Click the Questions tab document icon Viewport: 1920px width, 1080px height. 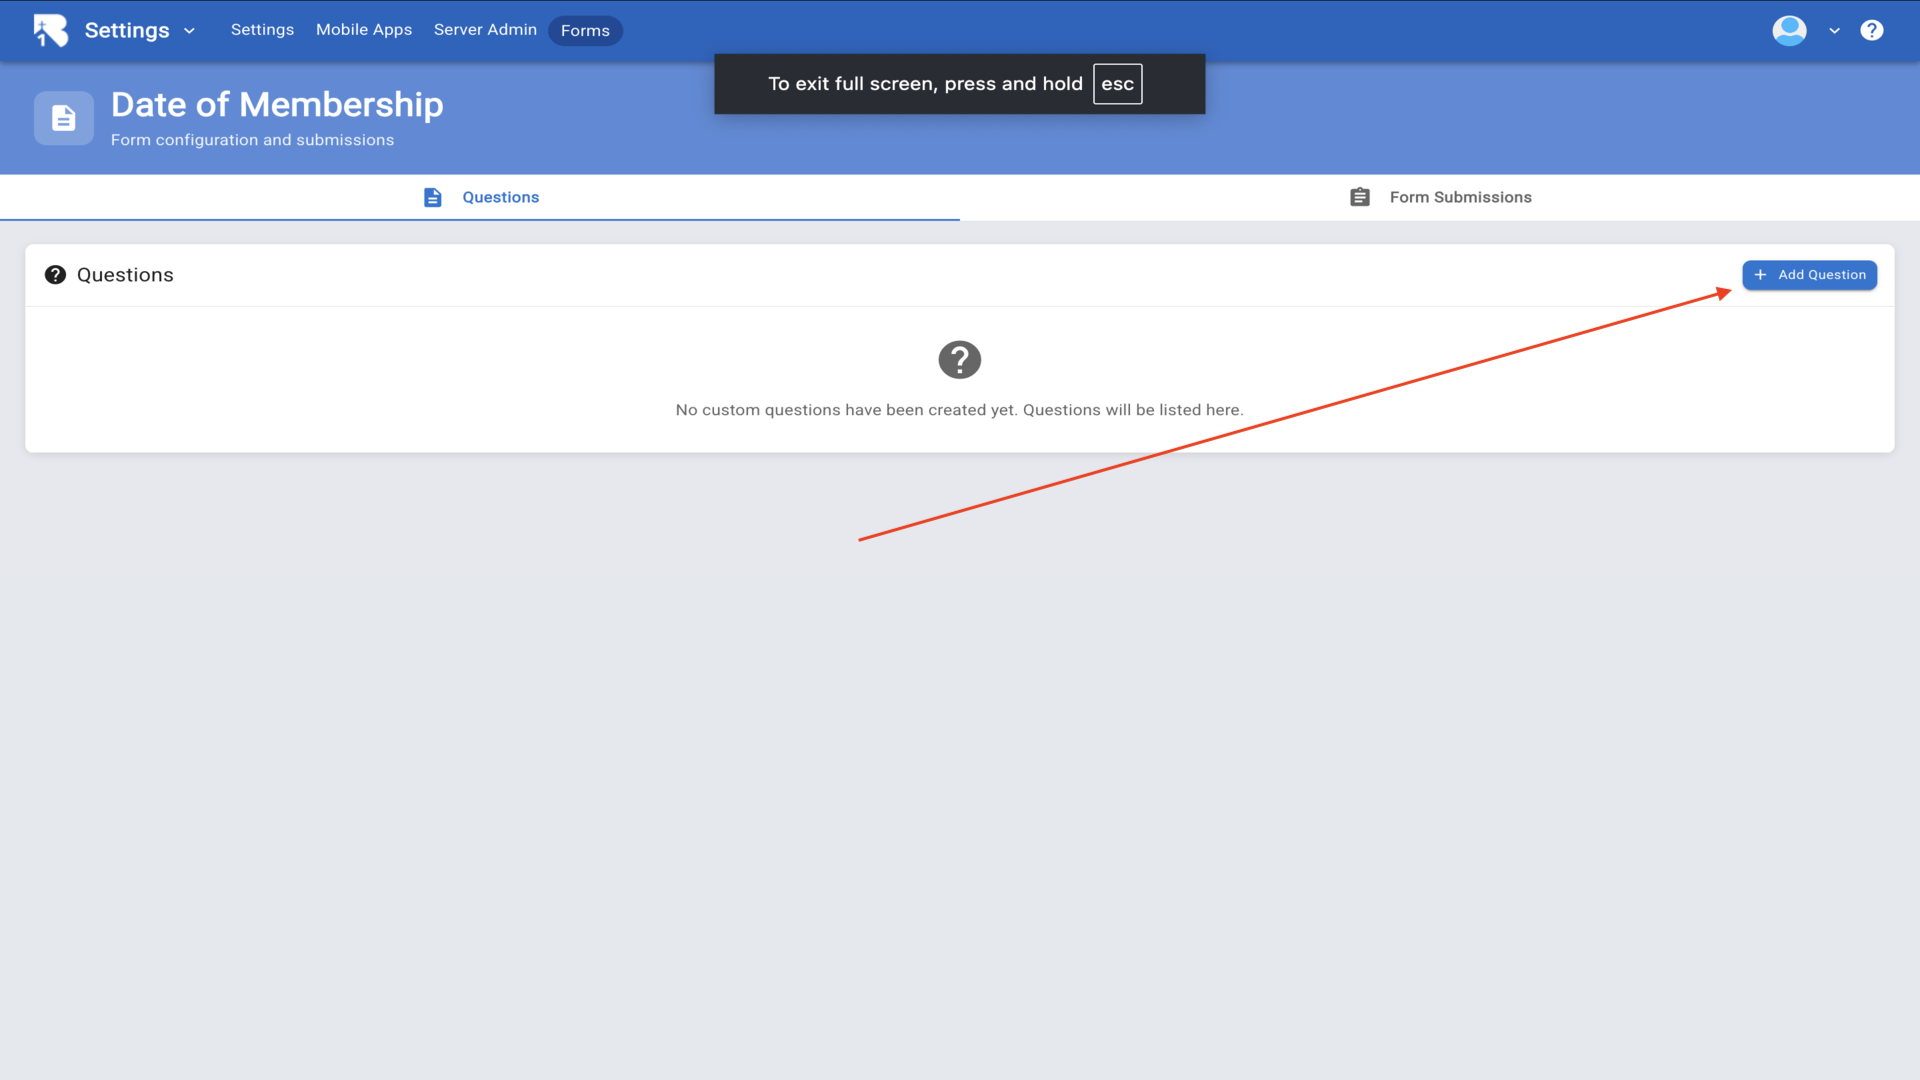click(432, 197)
